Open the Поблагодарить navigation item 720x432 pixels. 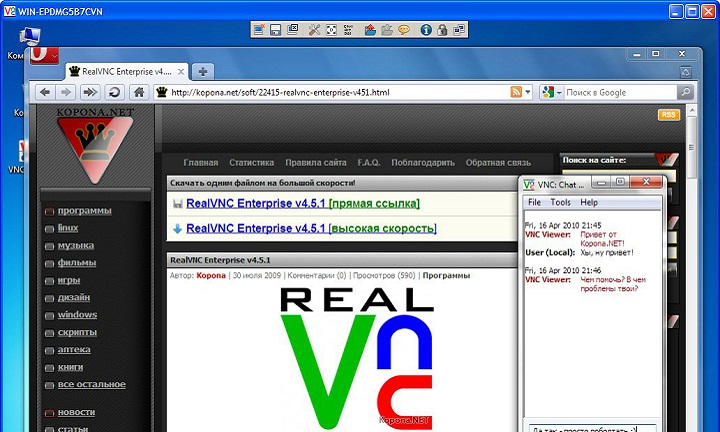point(423,163)
